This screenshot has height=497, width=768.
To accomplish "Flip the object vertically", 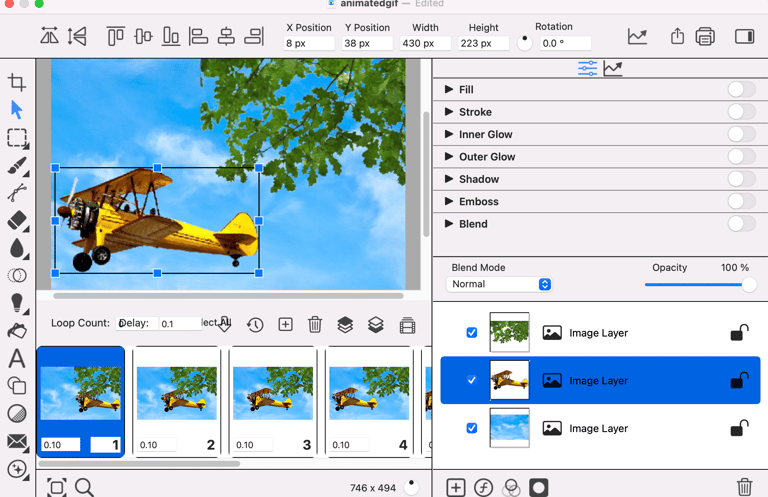I will (77, 36).
